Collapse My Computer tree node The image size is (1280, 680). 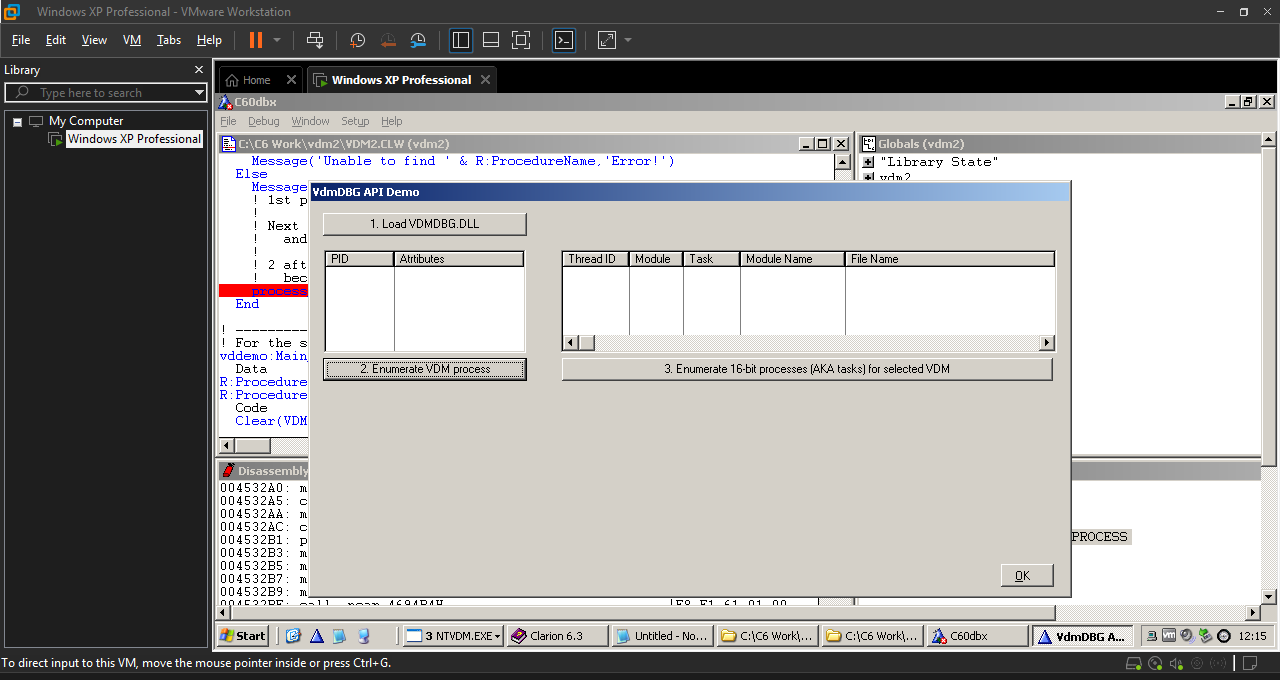click(x=17, y=121)
